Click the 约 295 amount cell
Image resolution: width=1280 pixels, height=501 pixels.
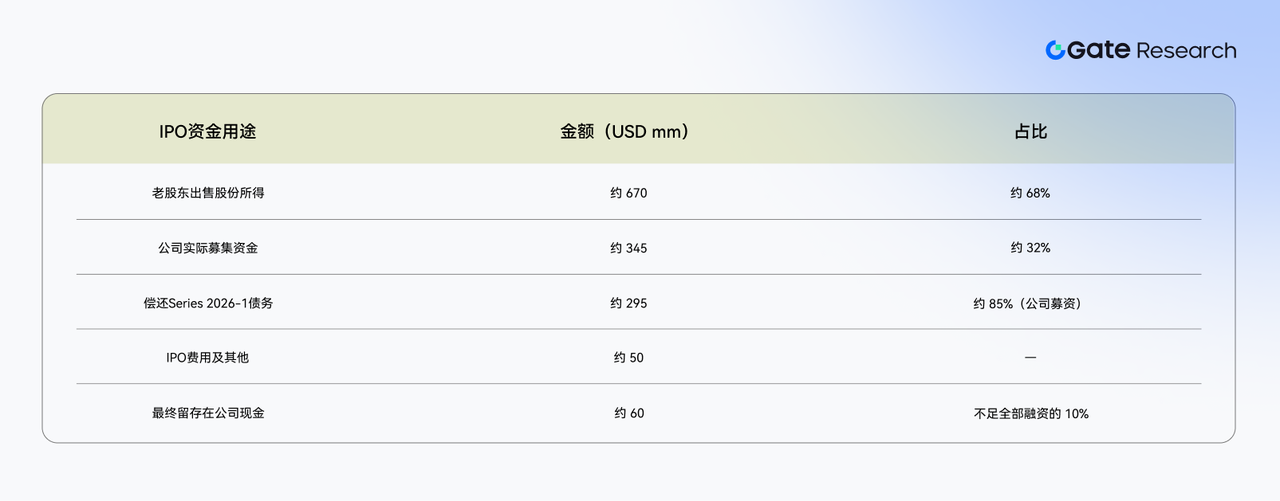[629, 303]
